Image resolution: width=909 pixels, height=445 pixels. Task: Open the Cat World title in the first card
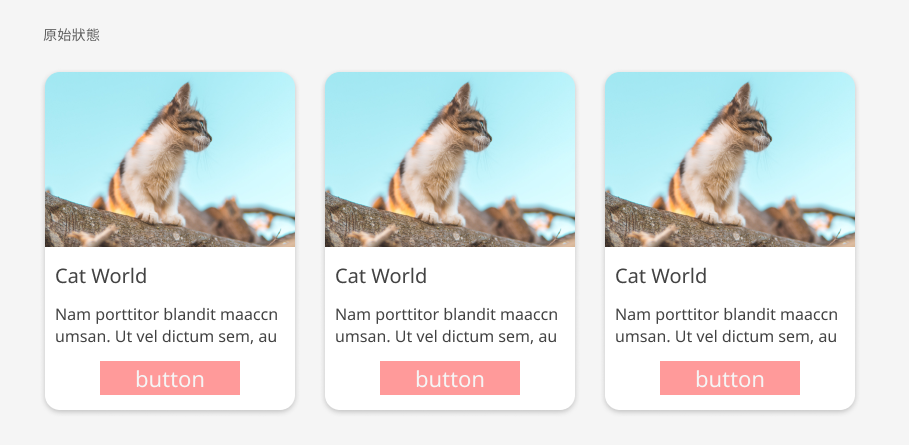click(101, 276)
